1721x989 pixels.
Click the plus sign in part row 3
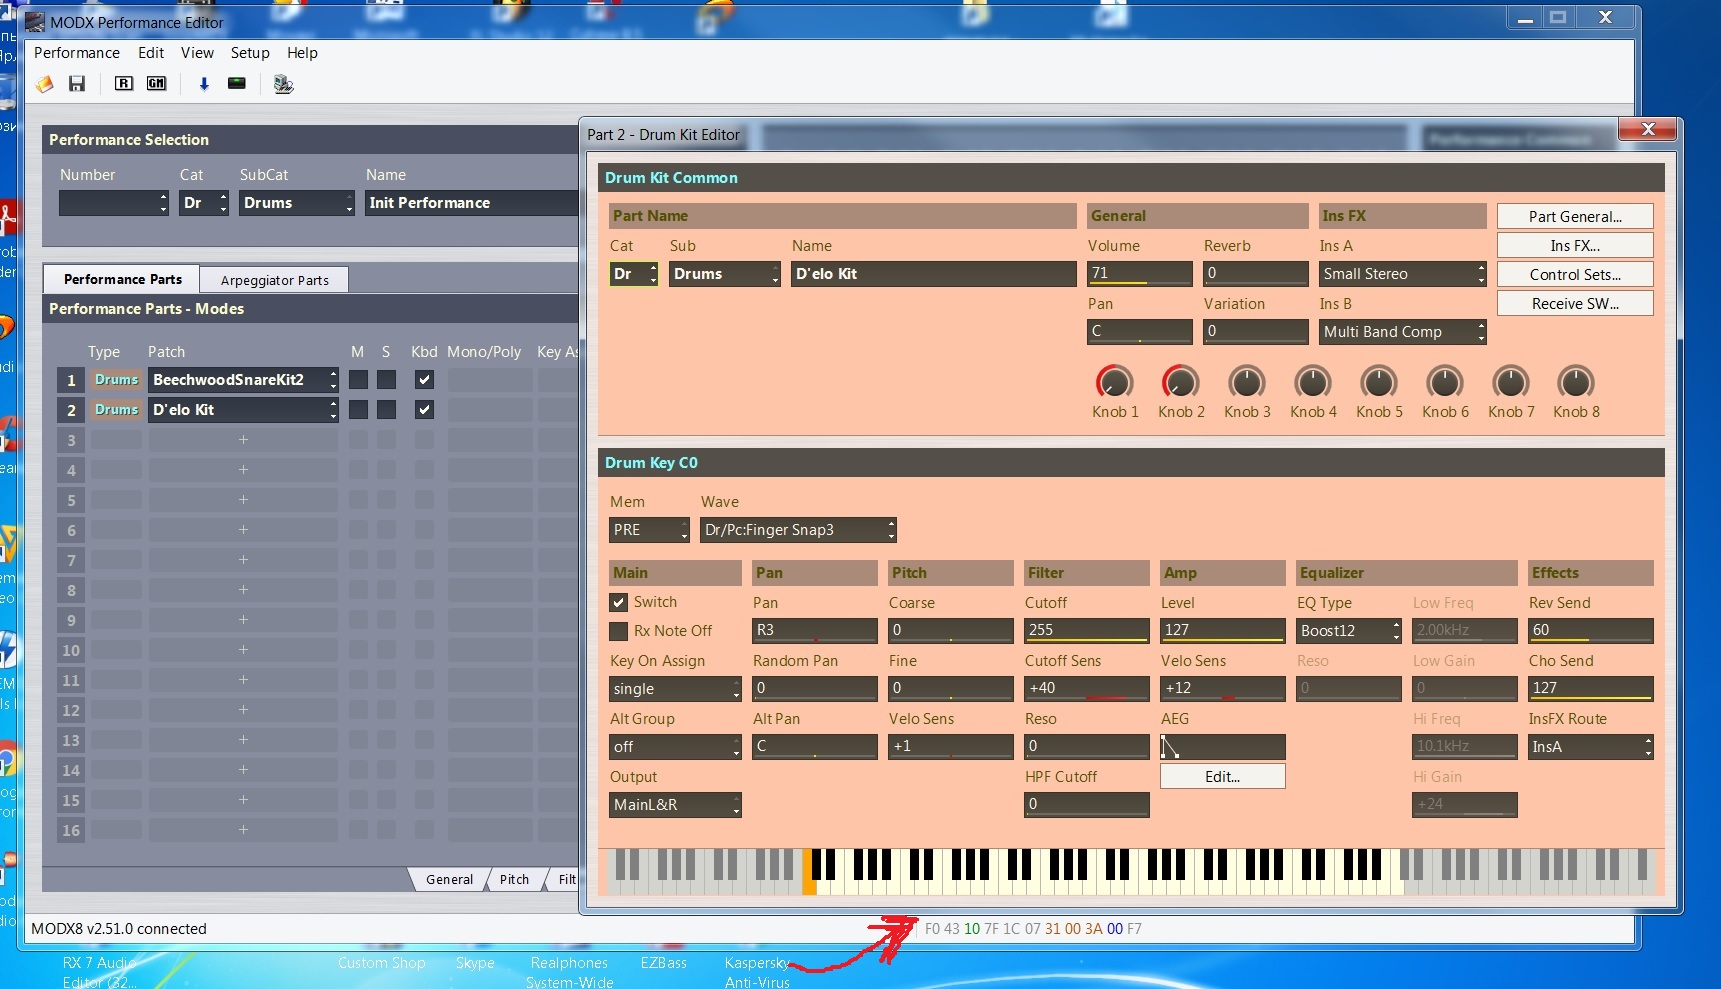[x=243, y=440]
